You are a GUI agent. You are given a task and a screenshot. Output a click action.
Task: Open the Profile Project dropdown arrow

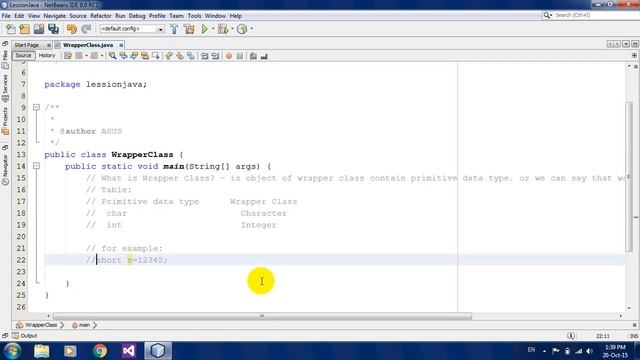tap(251, 29)
